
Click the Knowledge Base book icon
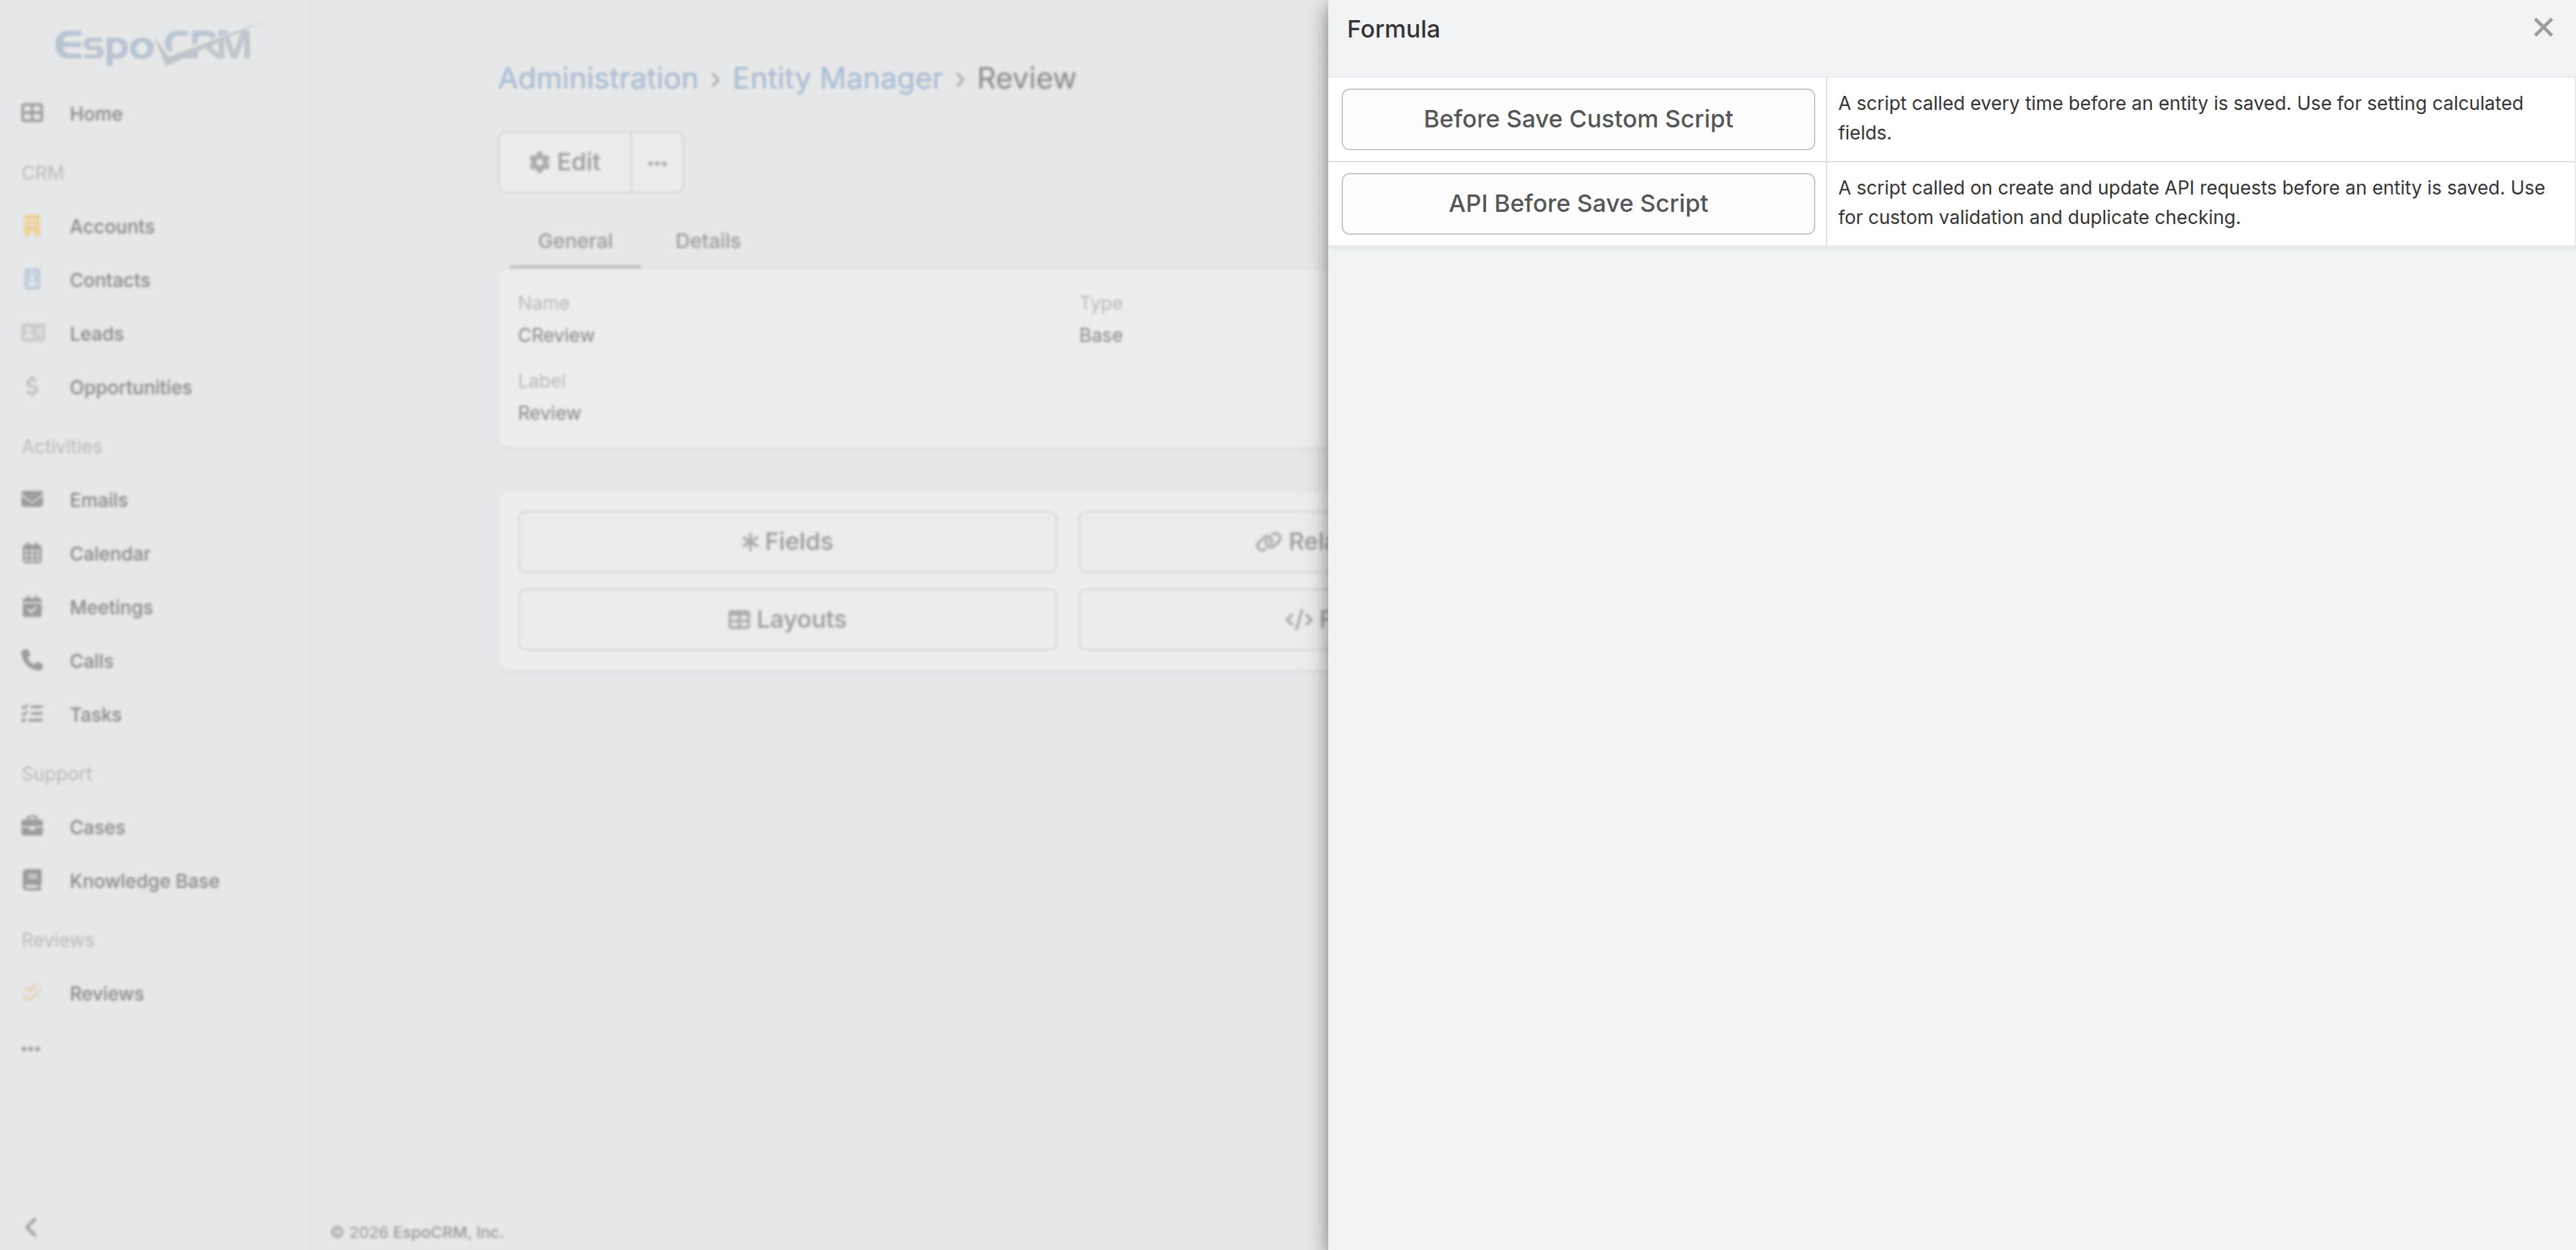32,880
